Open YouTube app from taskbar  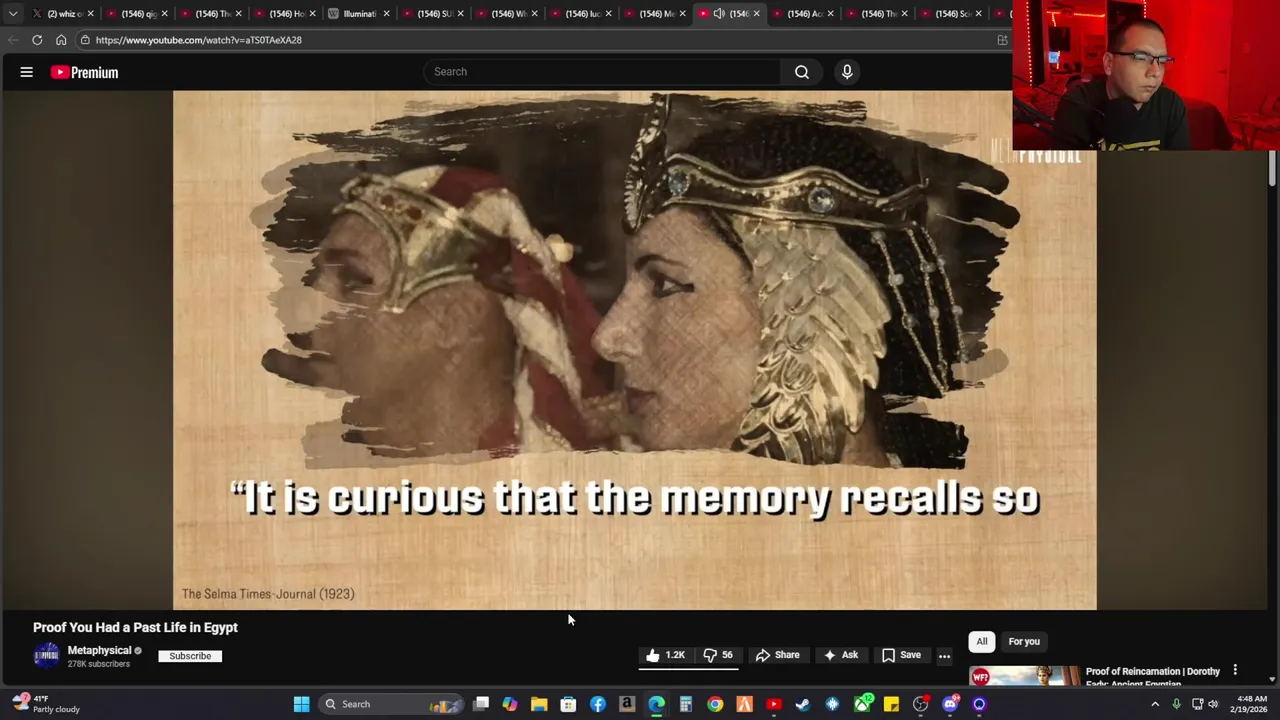click(x=774, y=704)
